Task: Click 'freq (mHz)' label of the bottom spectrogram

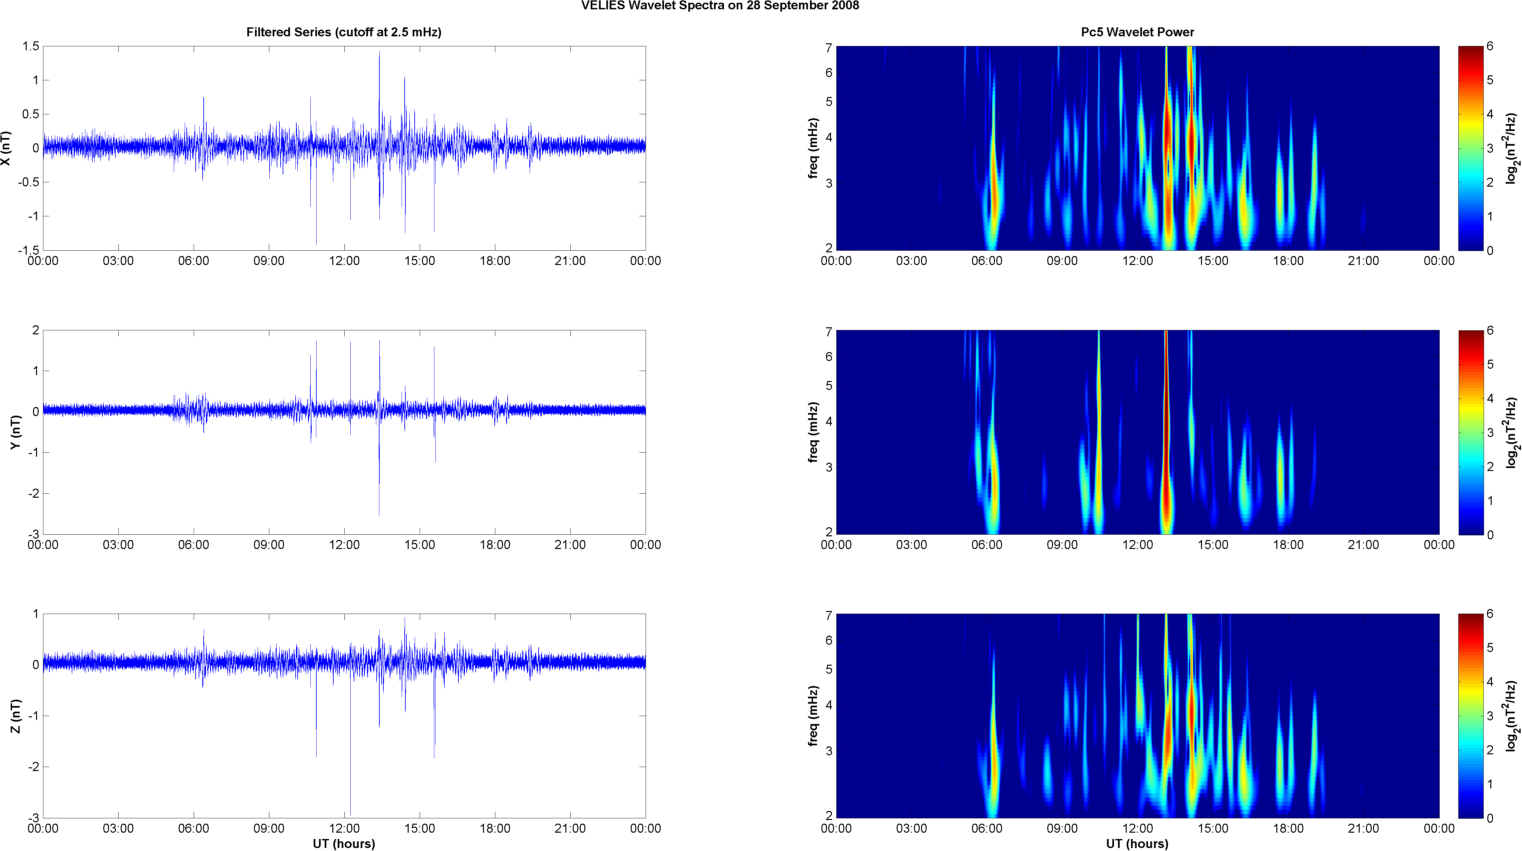Action: coord(814,716)
